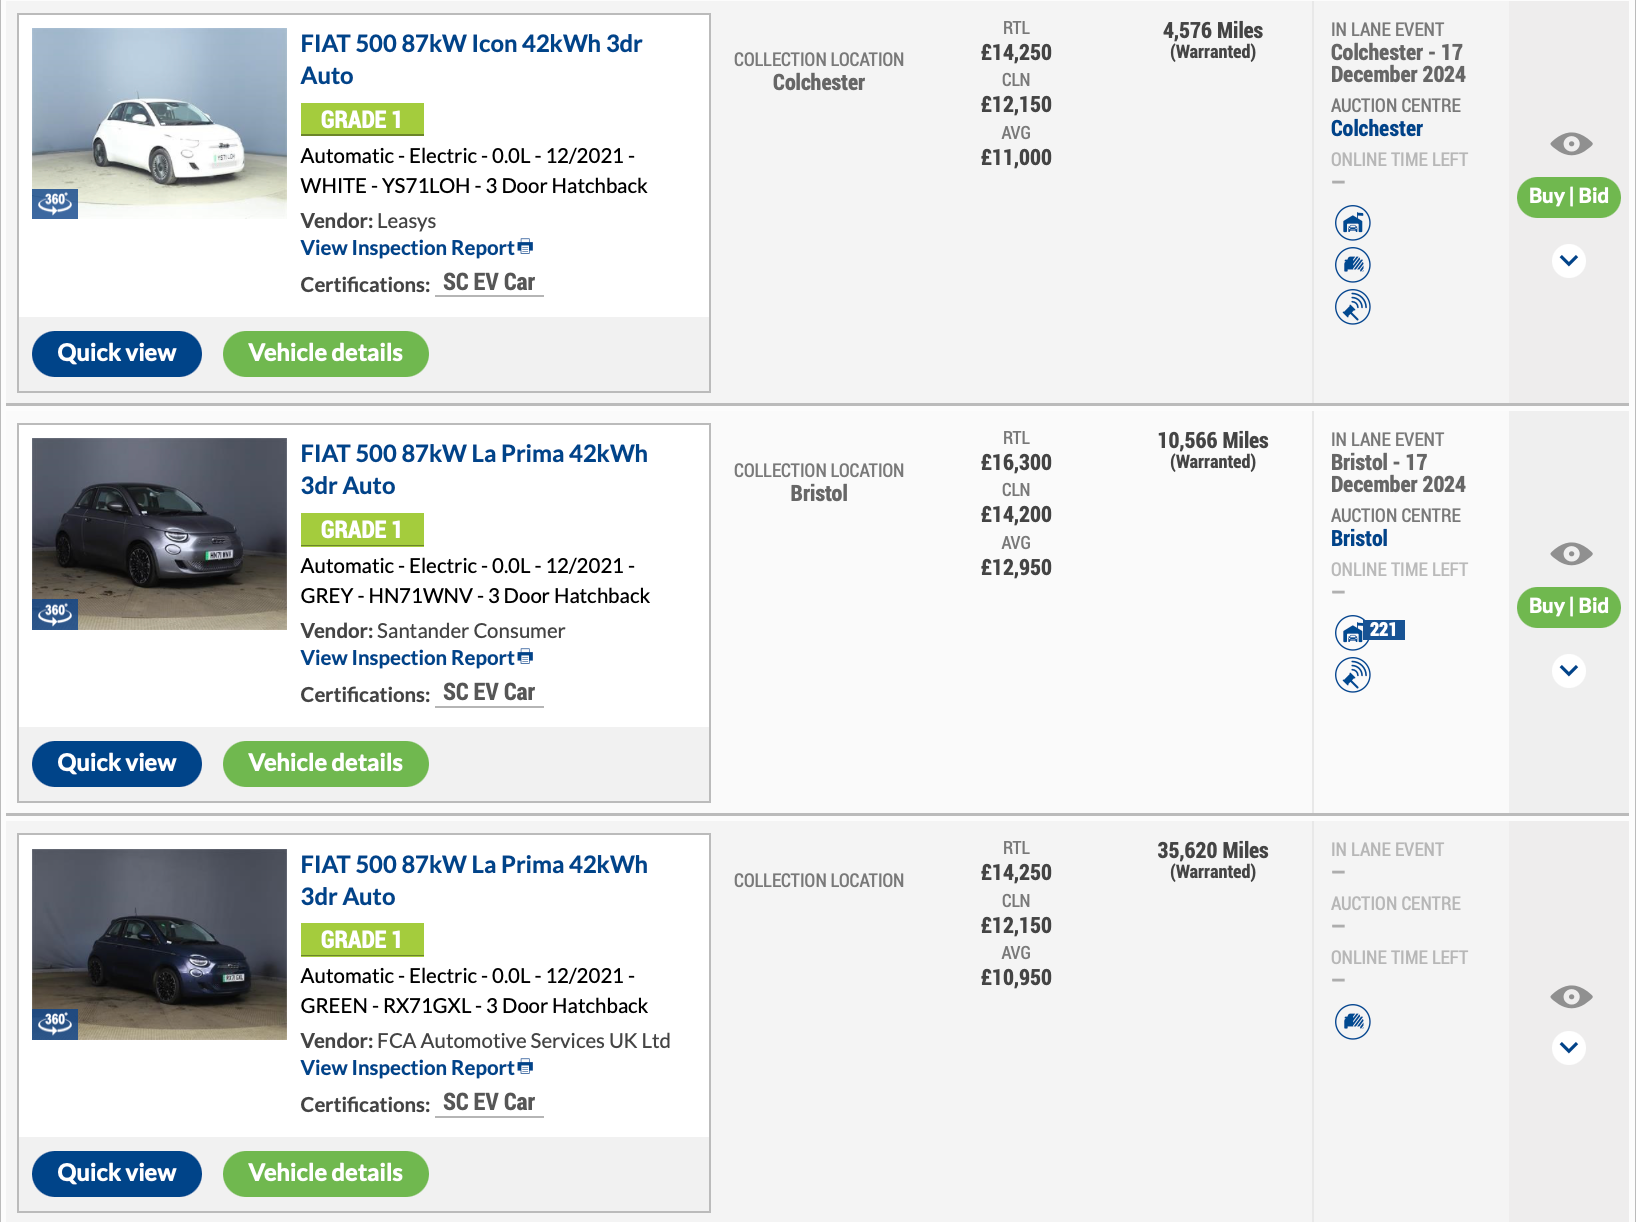Toggle the watch eye for the green FIAT RX71GXL
This screenshot has height=1222, width=1636.
pos(1570,997)
